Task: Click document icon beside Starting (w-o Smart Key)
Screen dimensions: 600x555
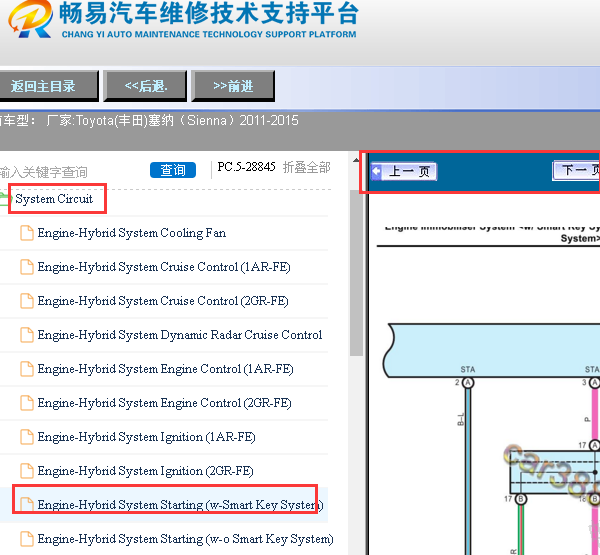Action: [27, 539]
